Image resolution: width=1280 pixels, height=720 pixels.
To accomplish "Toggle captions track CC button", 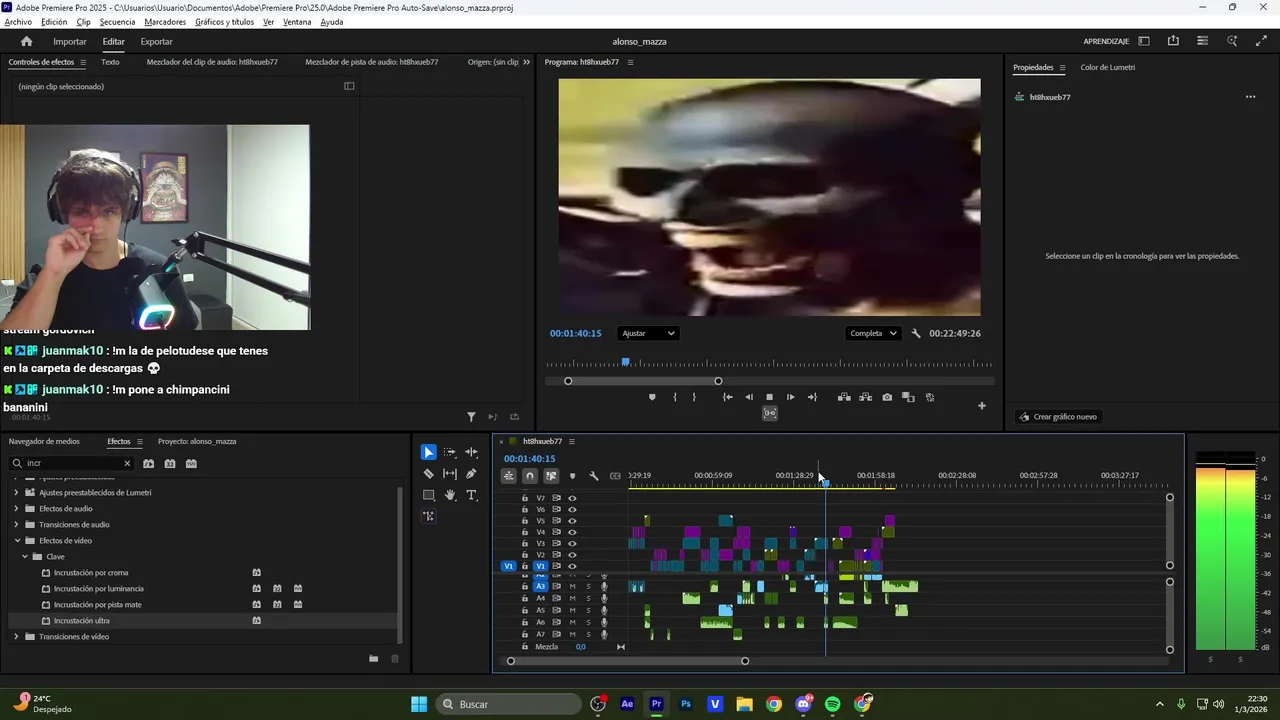I will (615, 476).
